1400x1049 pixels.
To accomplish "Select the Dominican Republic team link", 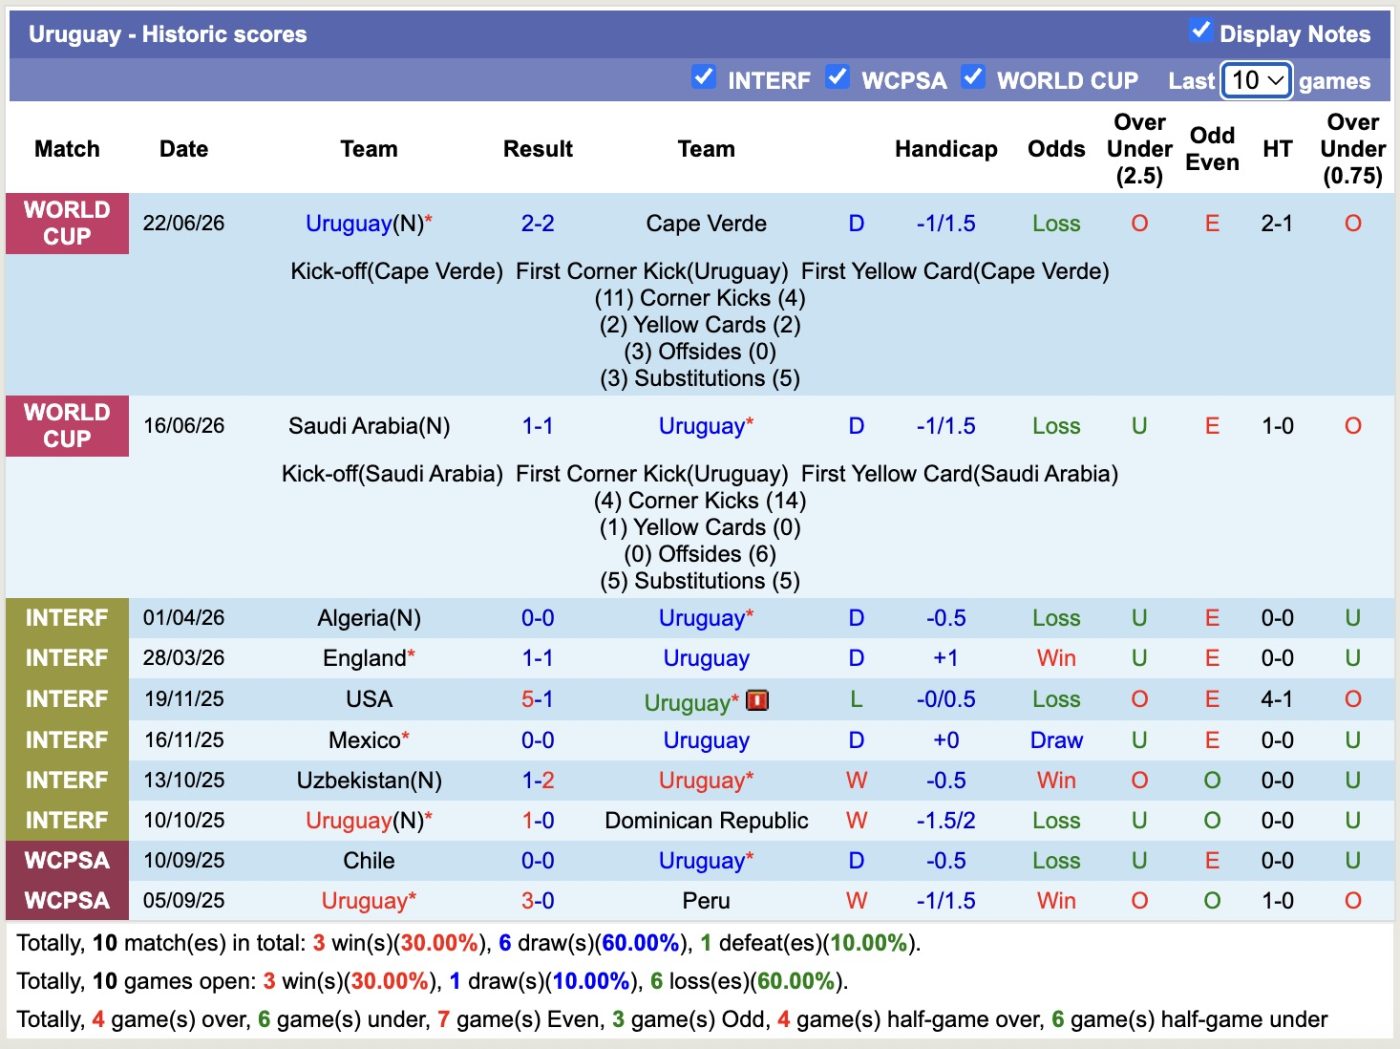I will tap(706, 820).
